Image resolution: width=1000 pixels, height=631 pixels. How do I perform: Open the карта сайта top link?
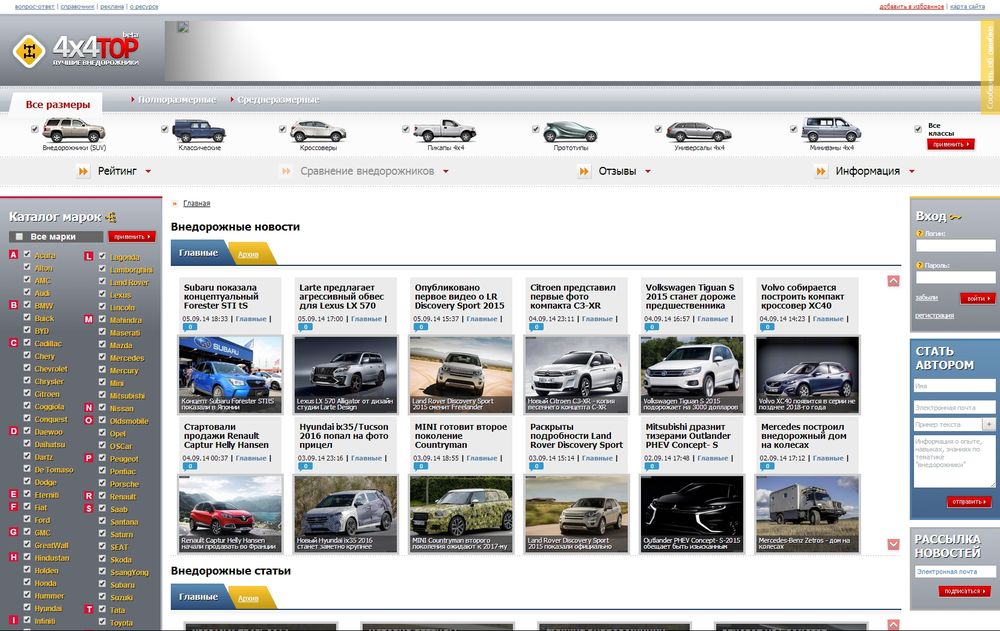pos(967,6)
